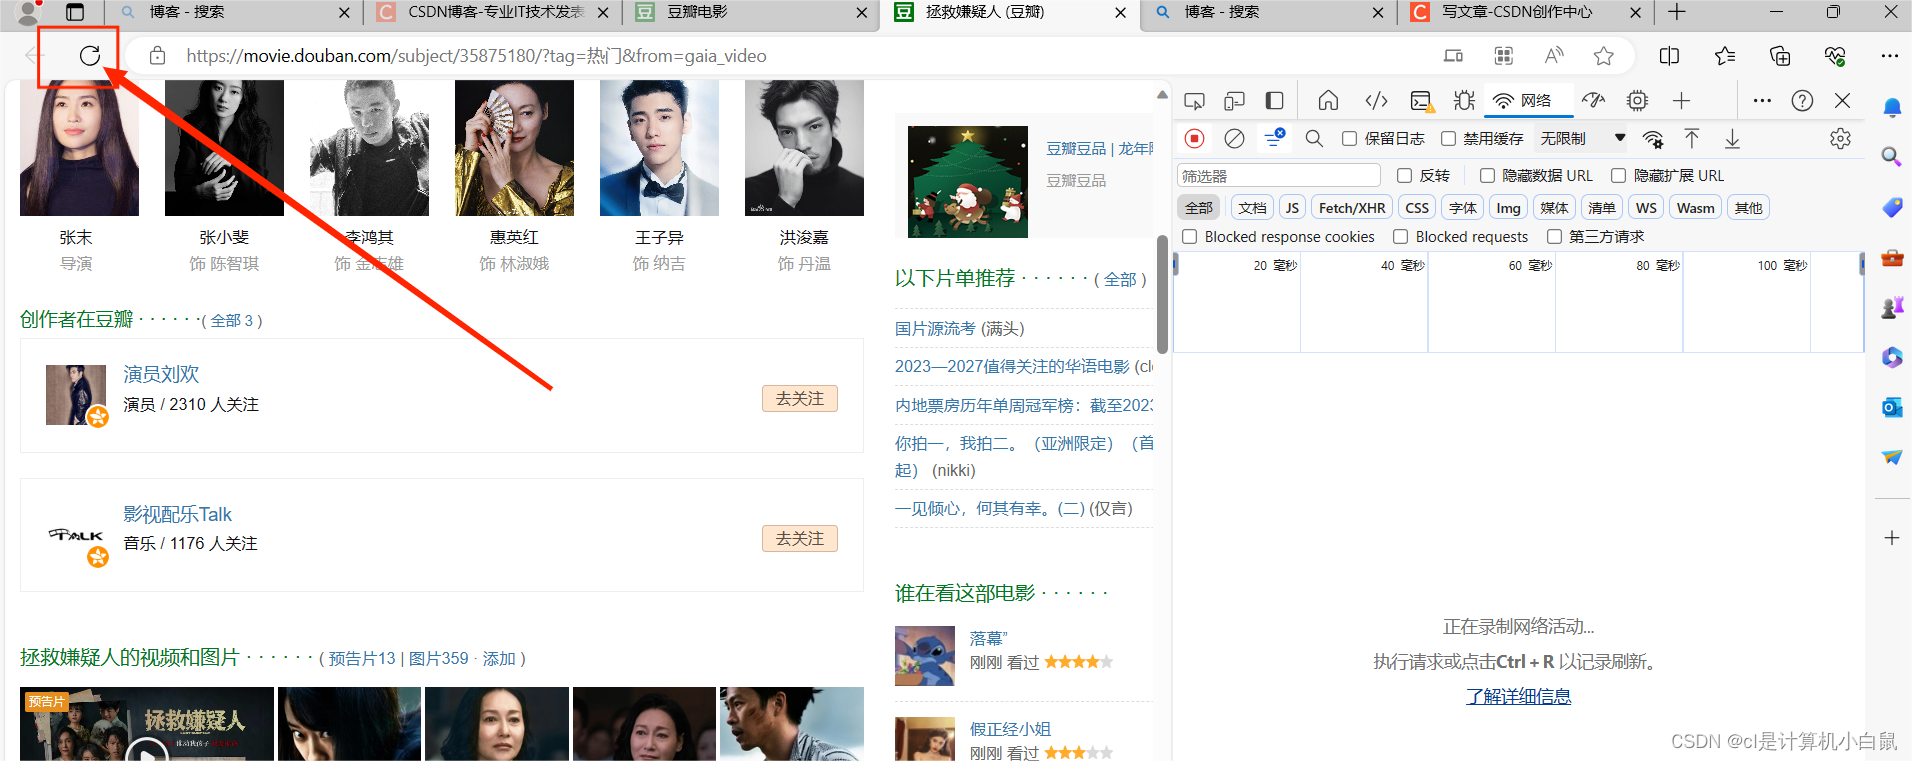This screenshot has width=1912, height=761.
Task: Open the Memory chip panel
Action: pos(1637,100)
